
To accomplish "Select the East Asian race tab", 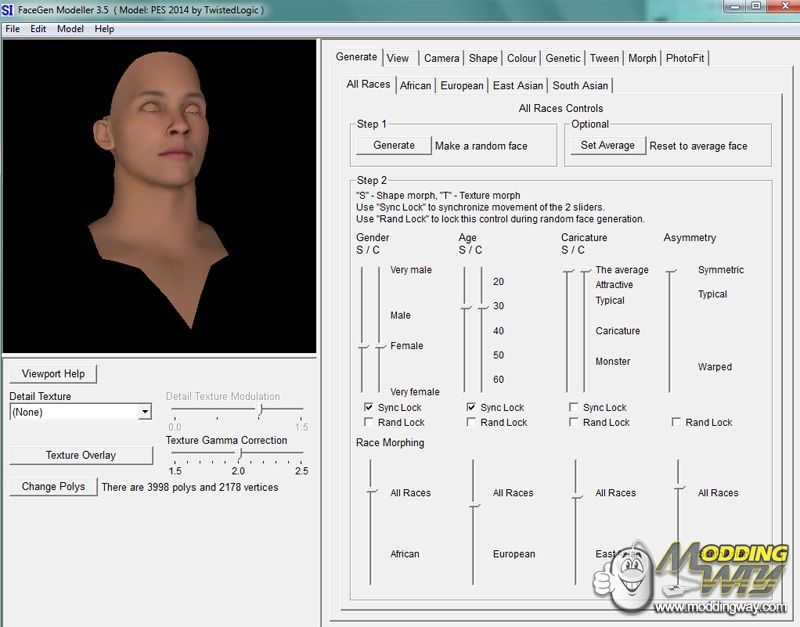I will tap(518, 86).
